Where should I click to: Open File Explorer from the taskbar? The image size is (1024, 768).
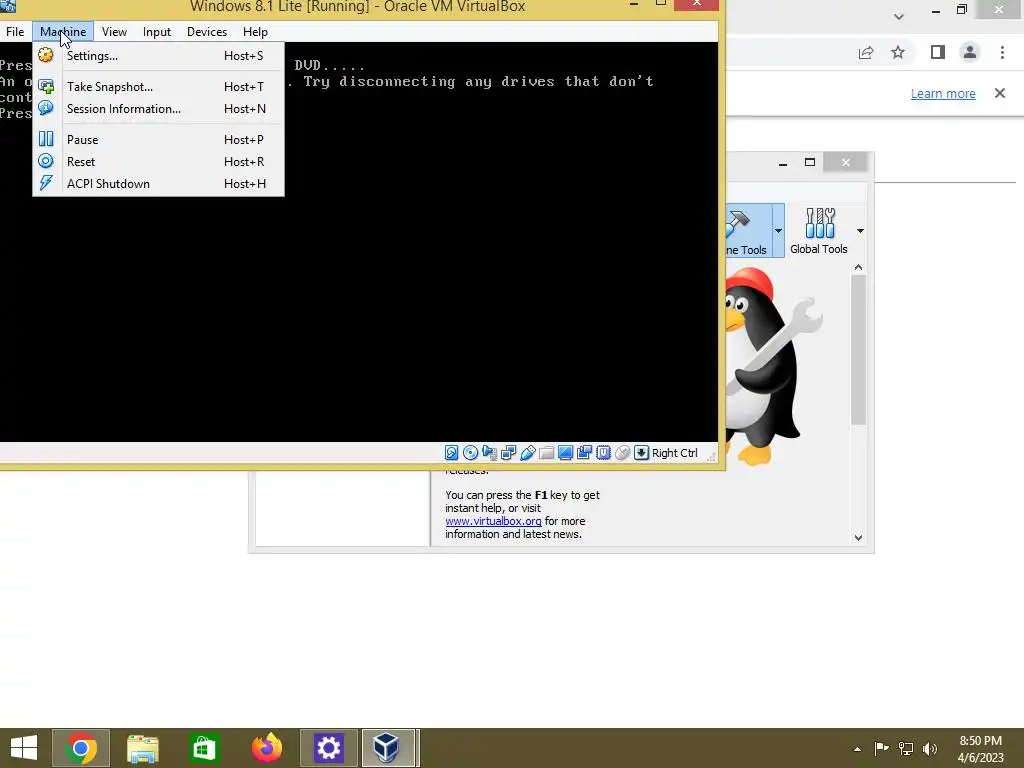coord(142,748)
